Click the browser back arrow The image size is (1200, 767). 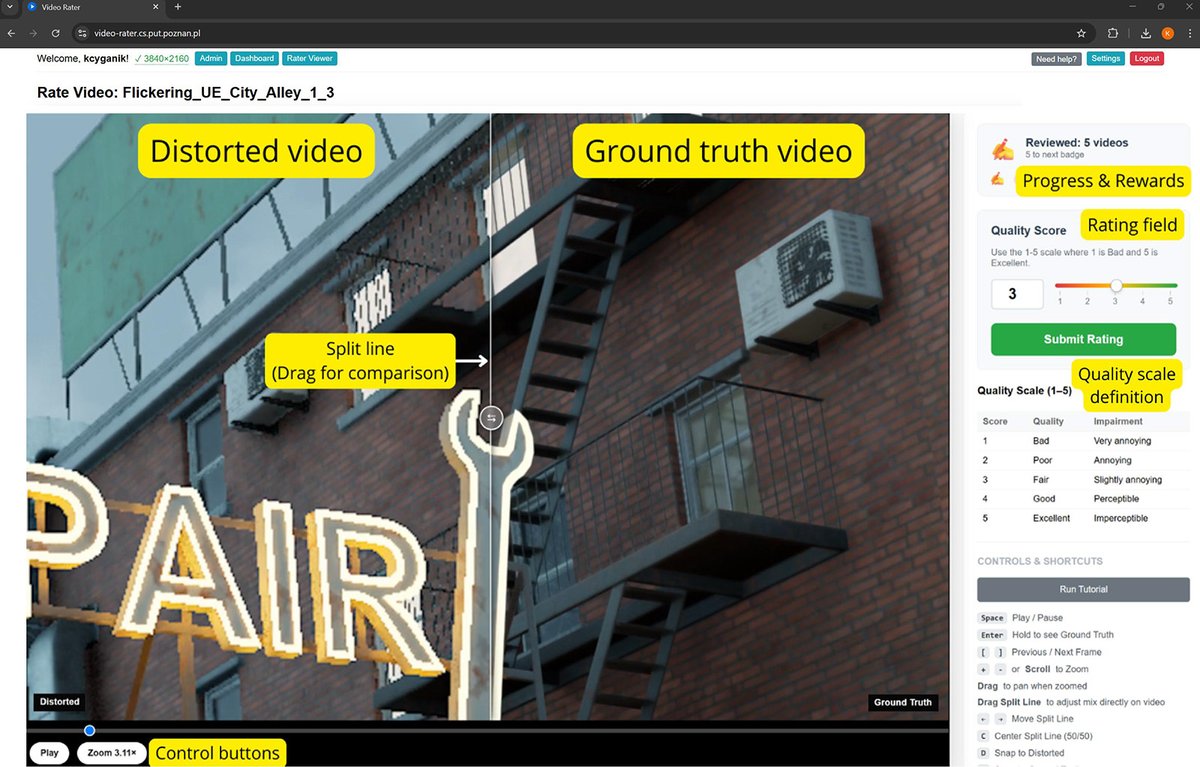11,33
